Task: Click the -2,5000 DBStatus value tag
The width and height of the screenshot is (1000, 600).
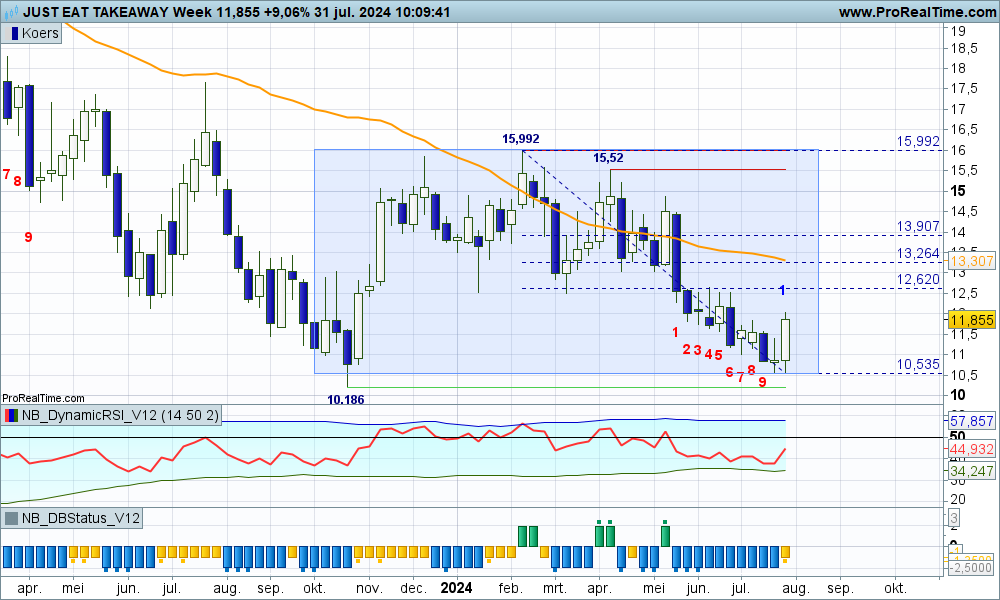Action: click(x=970, y=568)
